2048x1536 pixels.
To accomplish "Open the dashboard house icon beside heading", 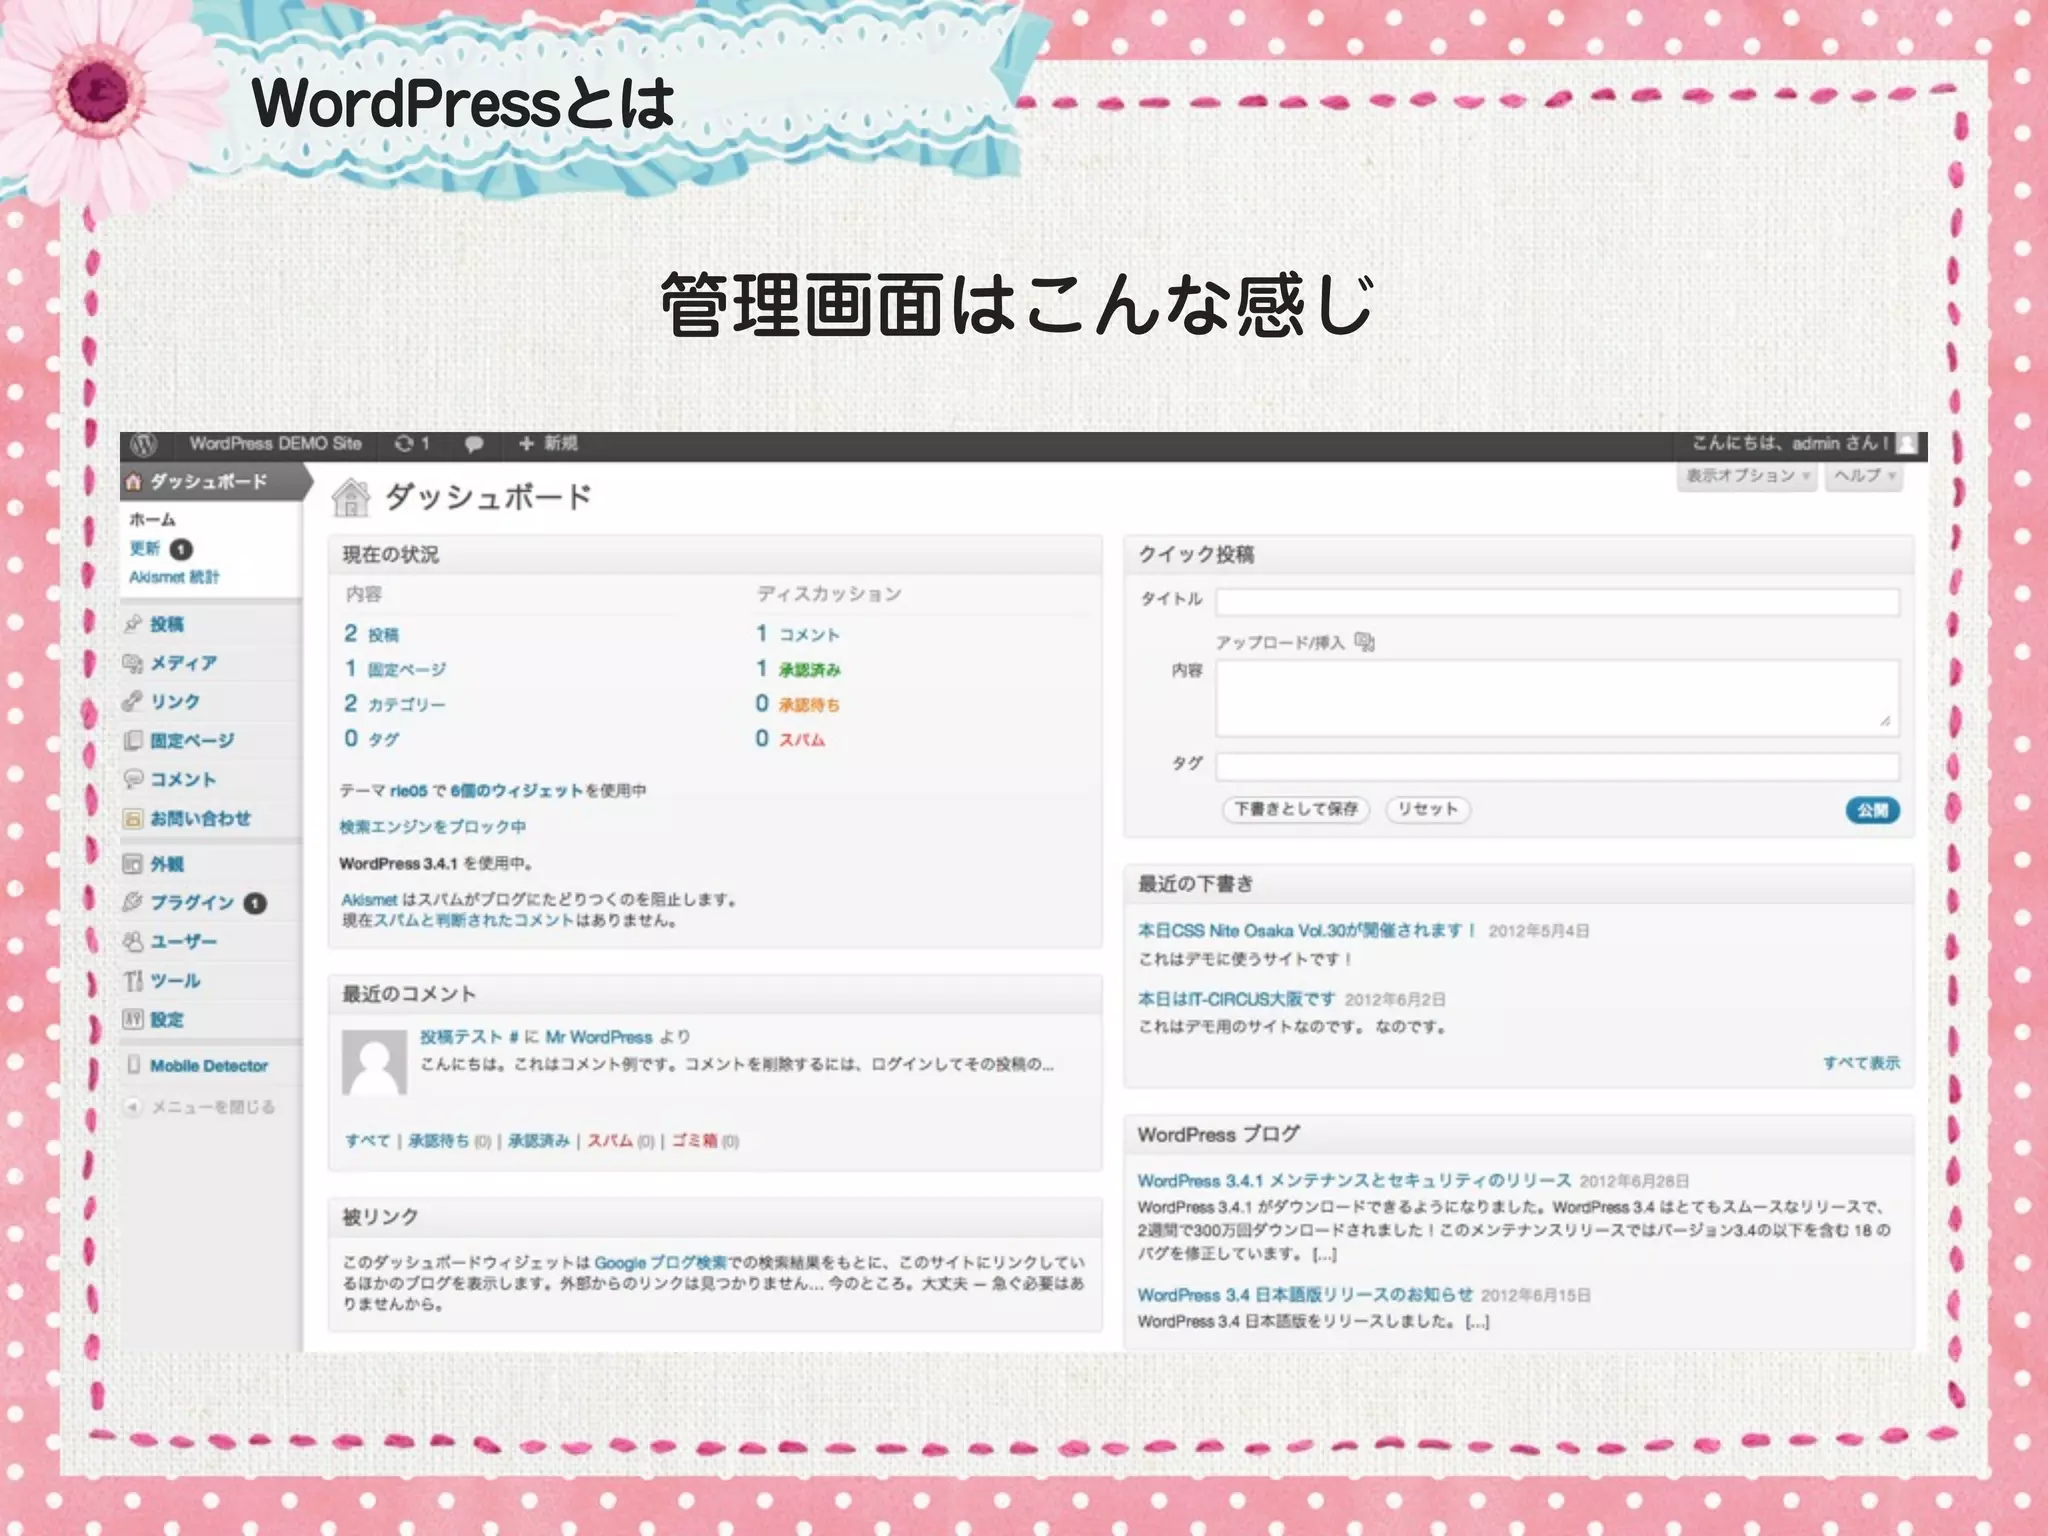I will tap(351, 497).
